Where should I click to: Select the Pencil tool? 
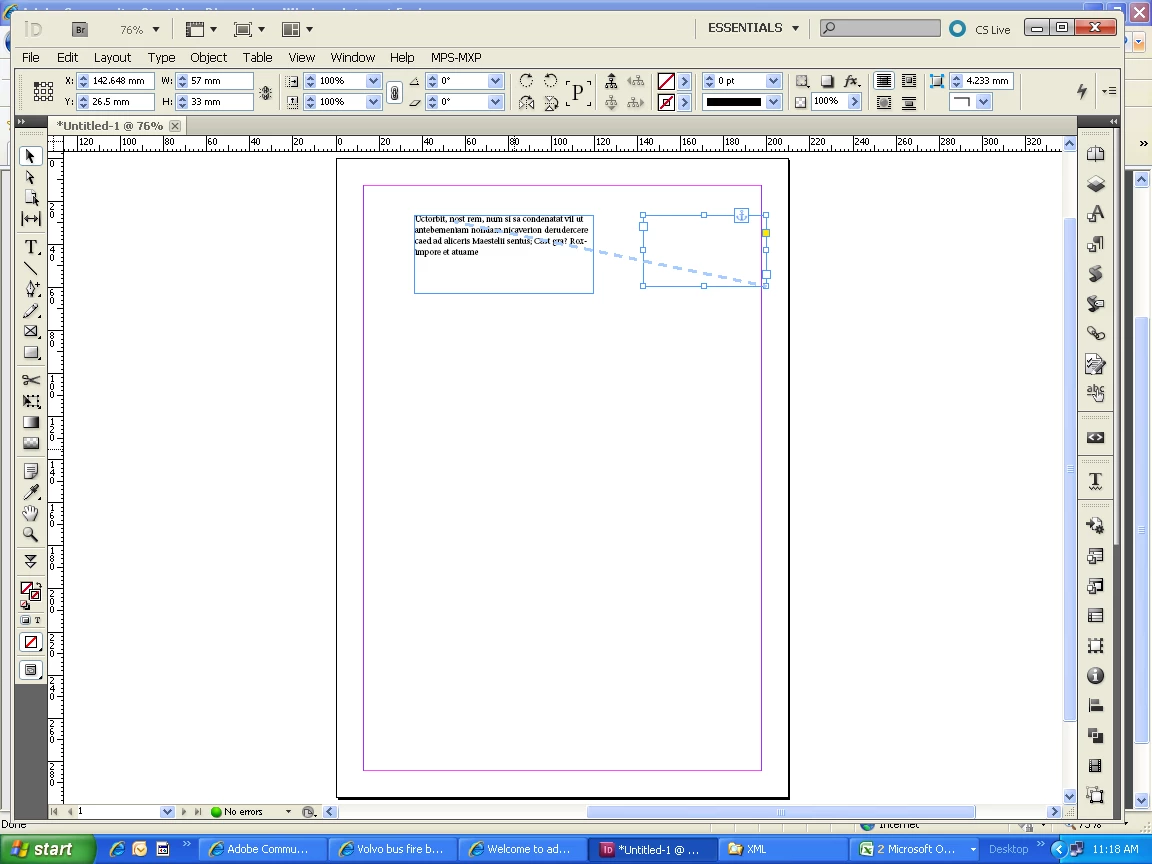[30, 311]
